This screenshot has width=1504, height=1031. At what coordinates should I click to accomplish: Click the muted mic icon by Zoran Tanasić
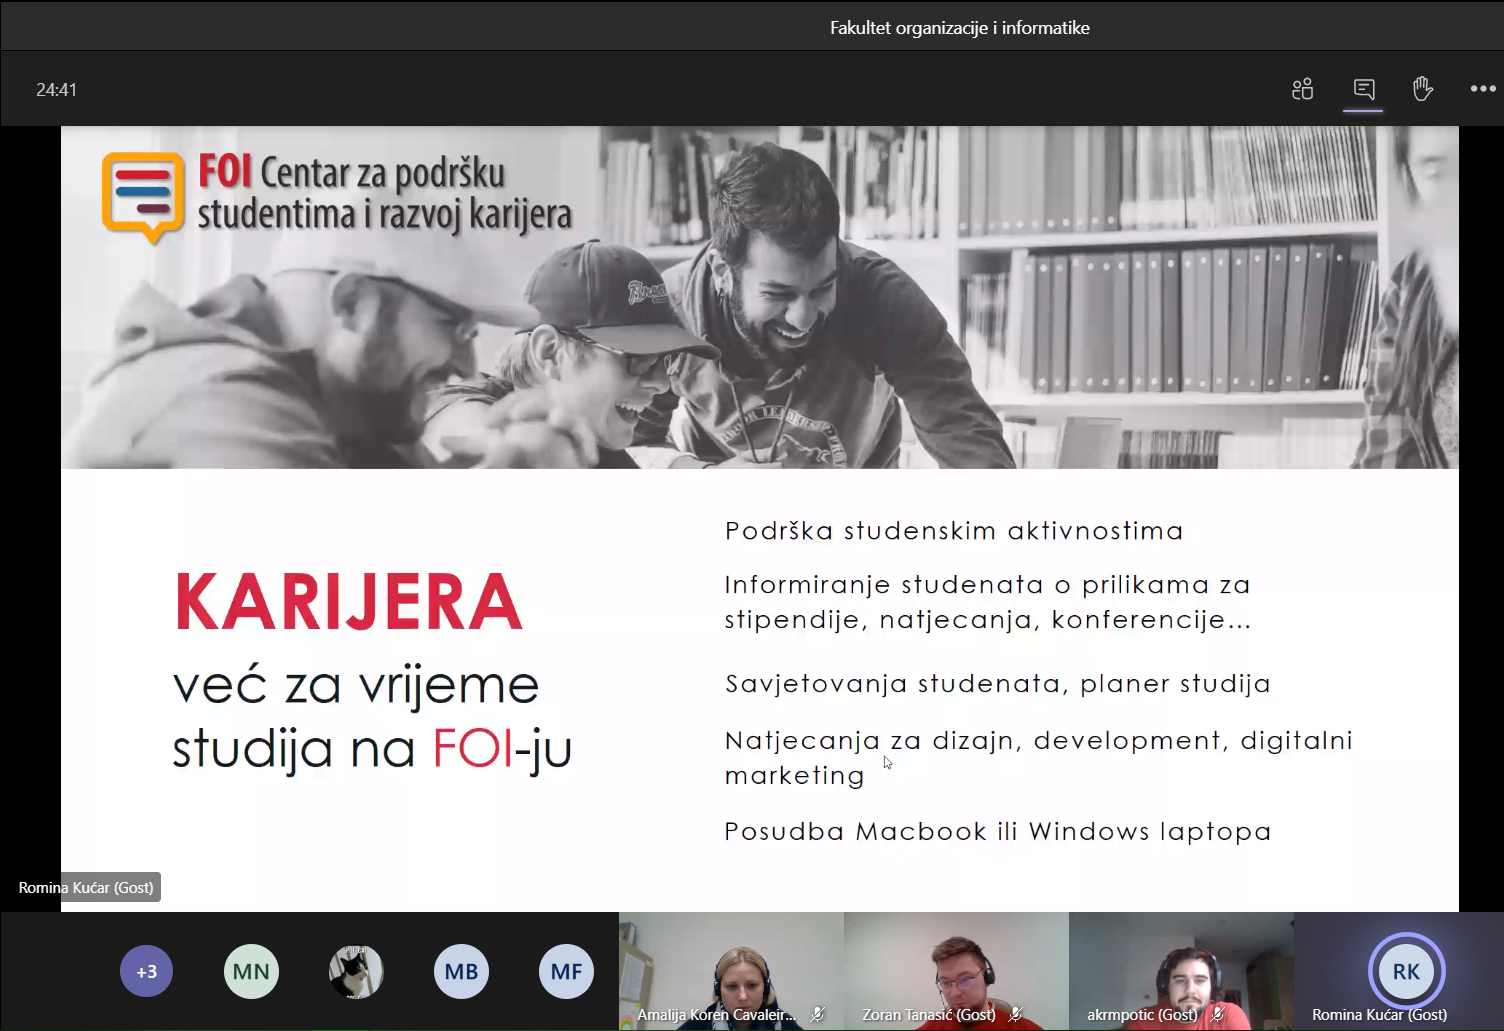click(x=1015, y=1014)
